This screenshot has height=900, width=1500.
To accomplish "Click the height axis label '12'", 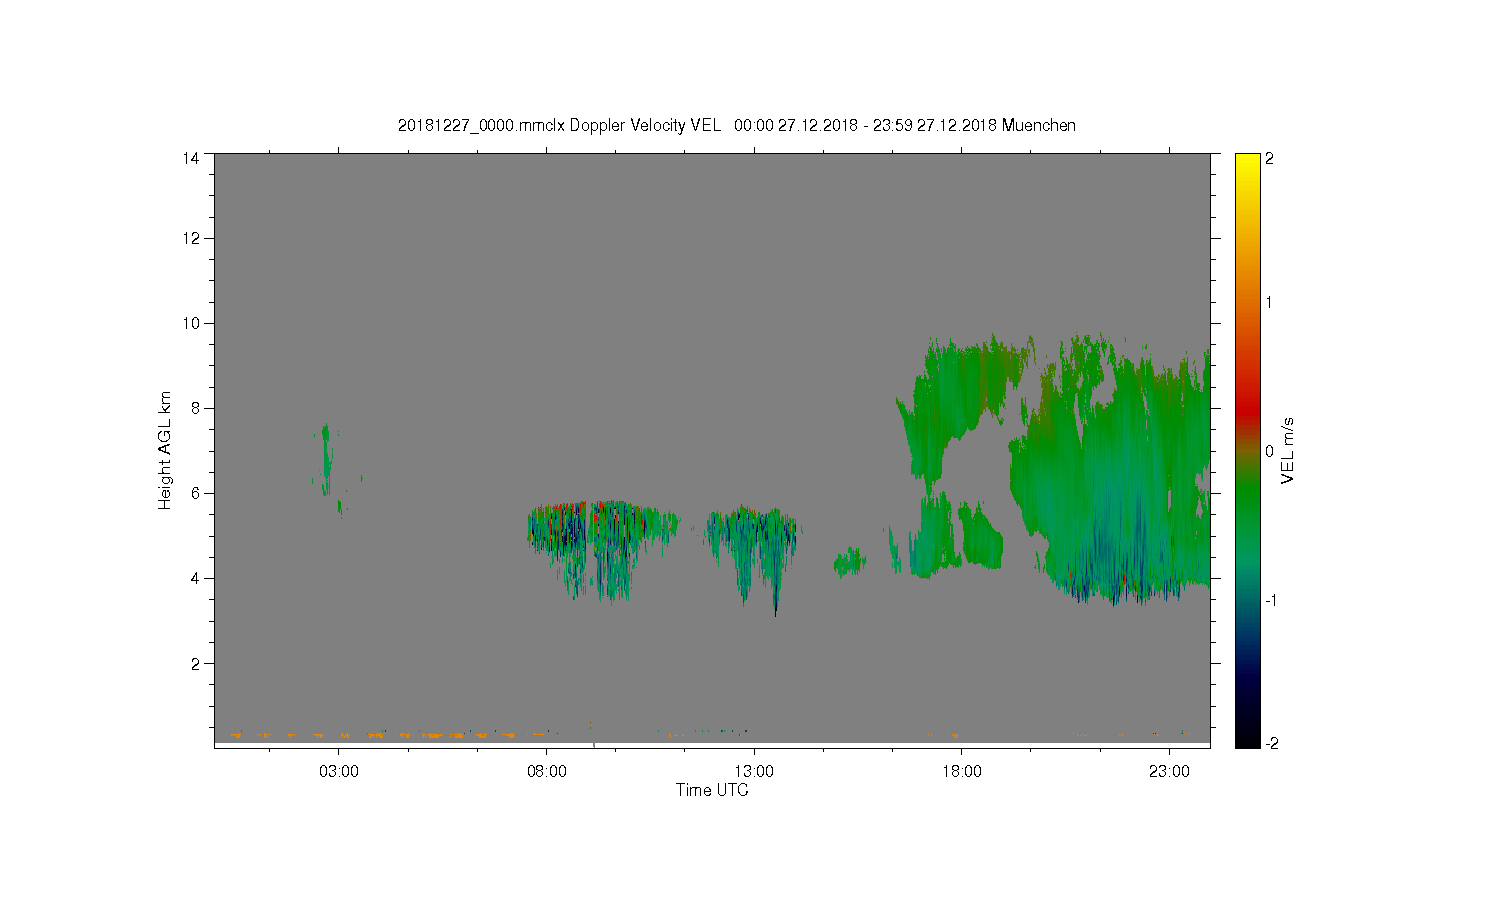I will click(191, 238).
